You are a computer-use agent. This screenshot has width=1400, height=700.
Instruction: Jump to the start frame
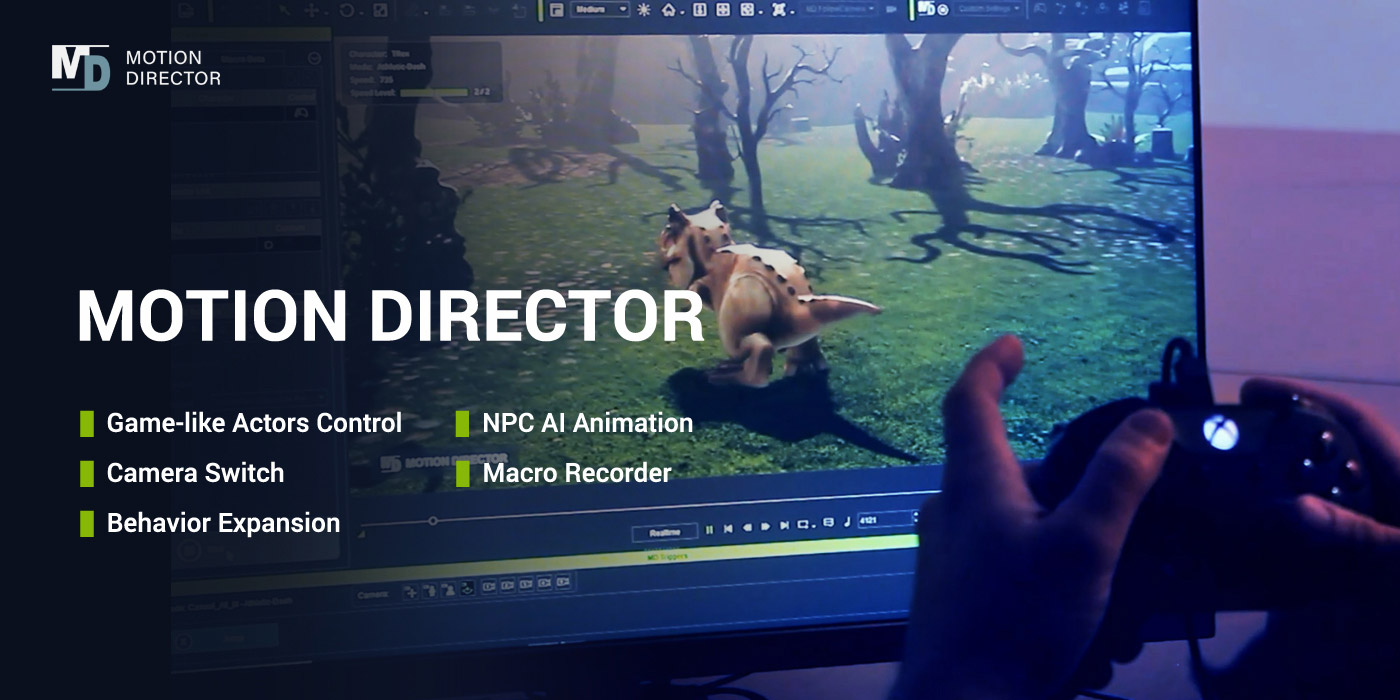click(x=728, y=528)
